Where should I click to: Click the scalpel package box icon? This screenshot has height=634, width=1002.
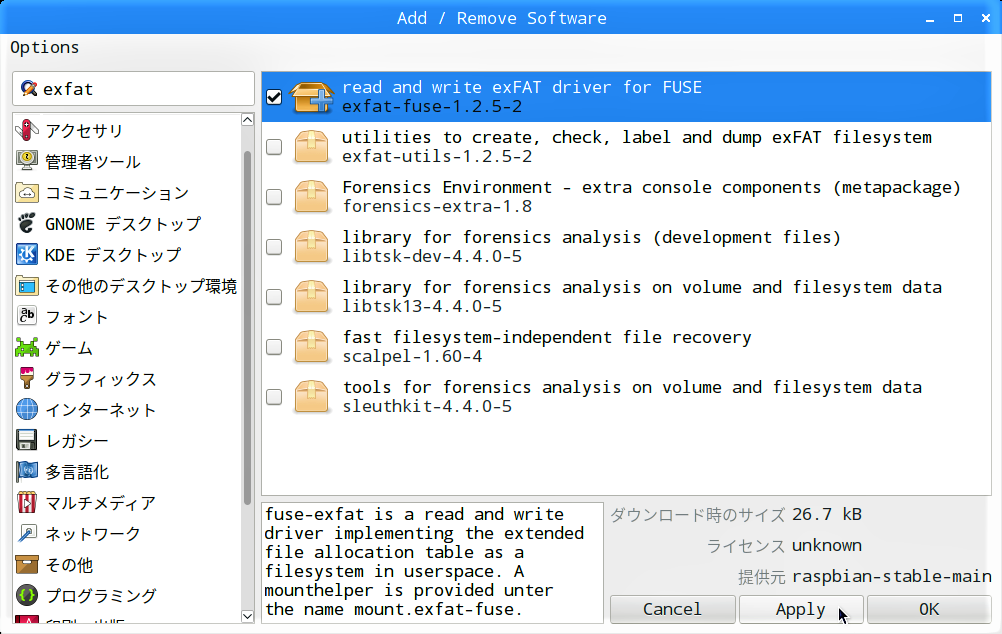311,346
